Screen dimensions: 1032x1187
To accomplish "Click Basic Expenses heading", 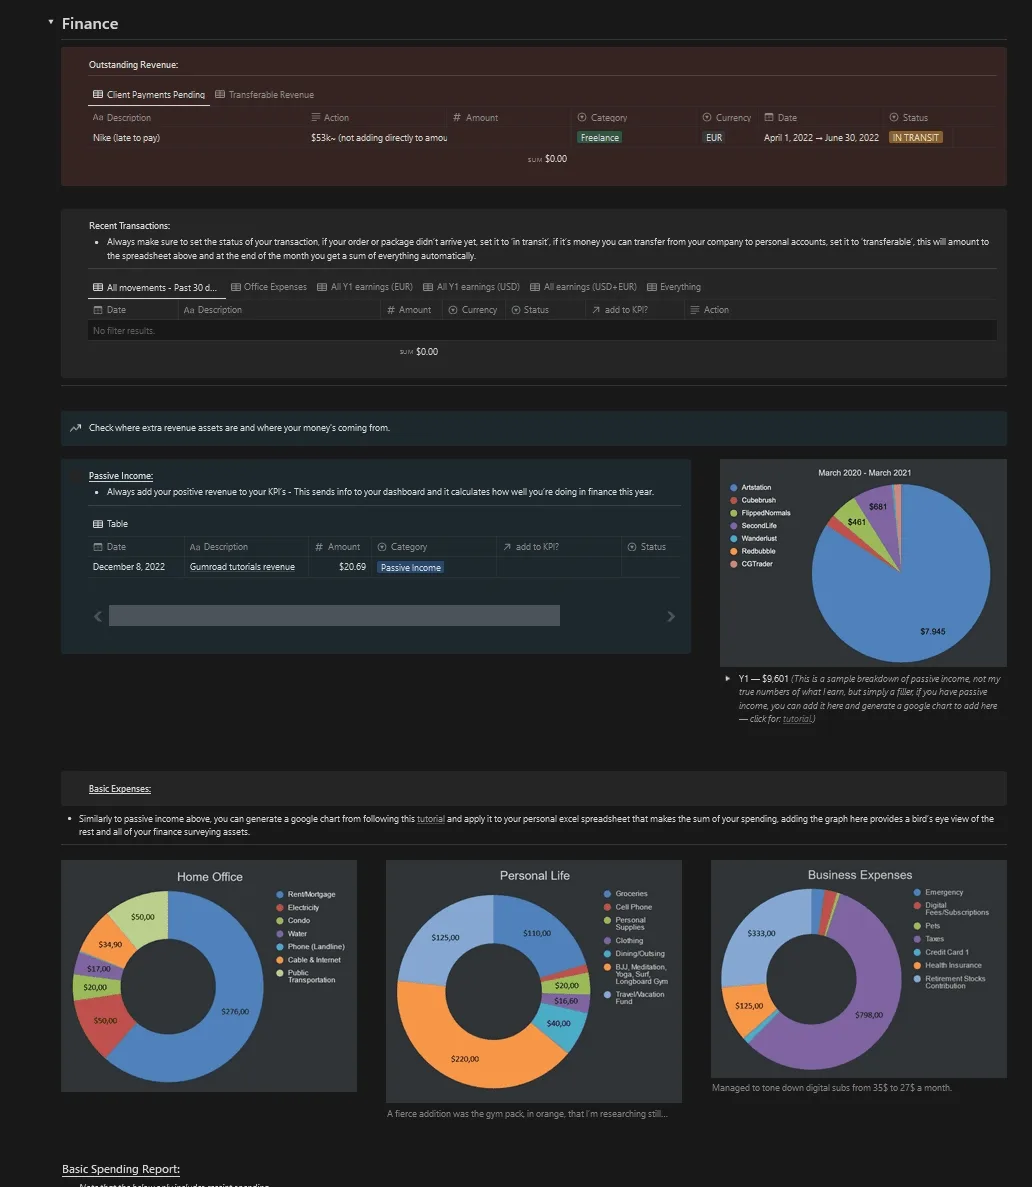I will click(120, 789).
